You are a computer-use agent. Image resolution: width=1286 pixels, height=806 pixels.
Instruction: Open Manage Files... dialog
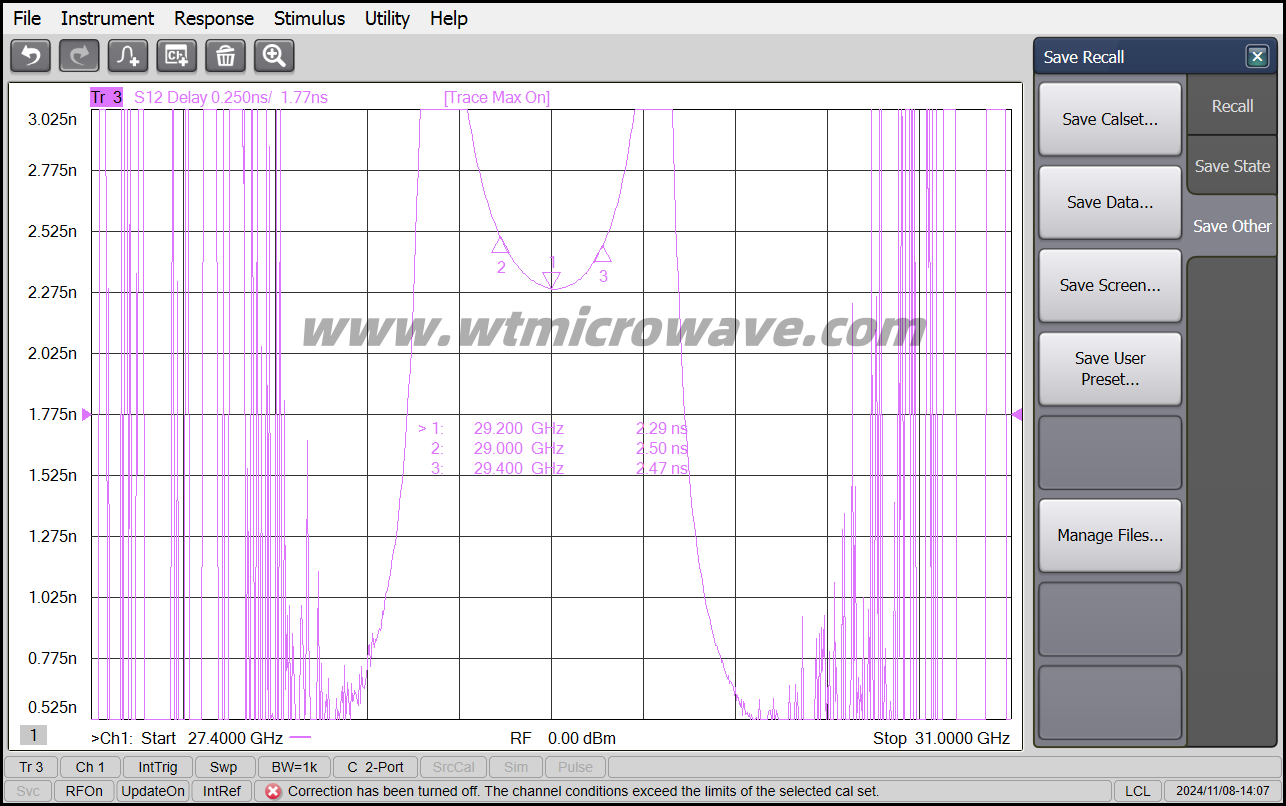pyautogui.click(x=1110, y=535)
